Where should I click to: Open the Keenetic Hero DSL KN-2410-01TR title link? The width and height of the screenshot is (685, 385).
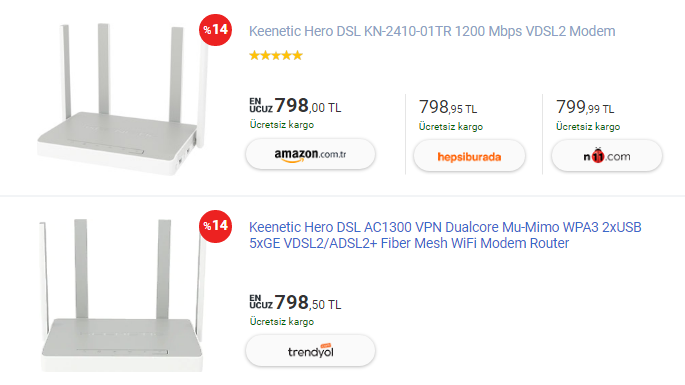[x=432, y=31]
